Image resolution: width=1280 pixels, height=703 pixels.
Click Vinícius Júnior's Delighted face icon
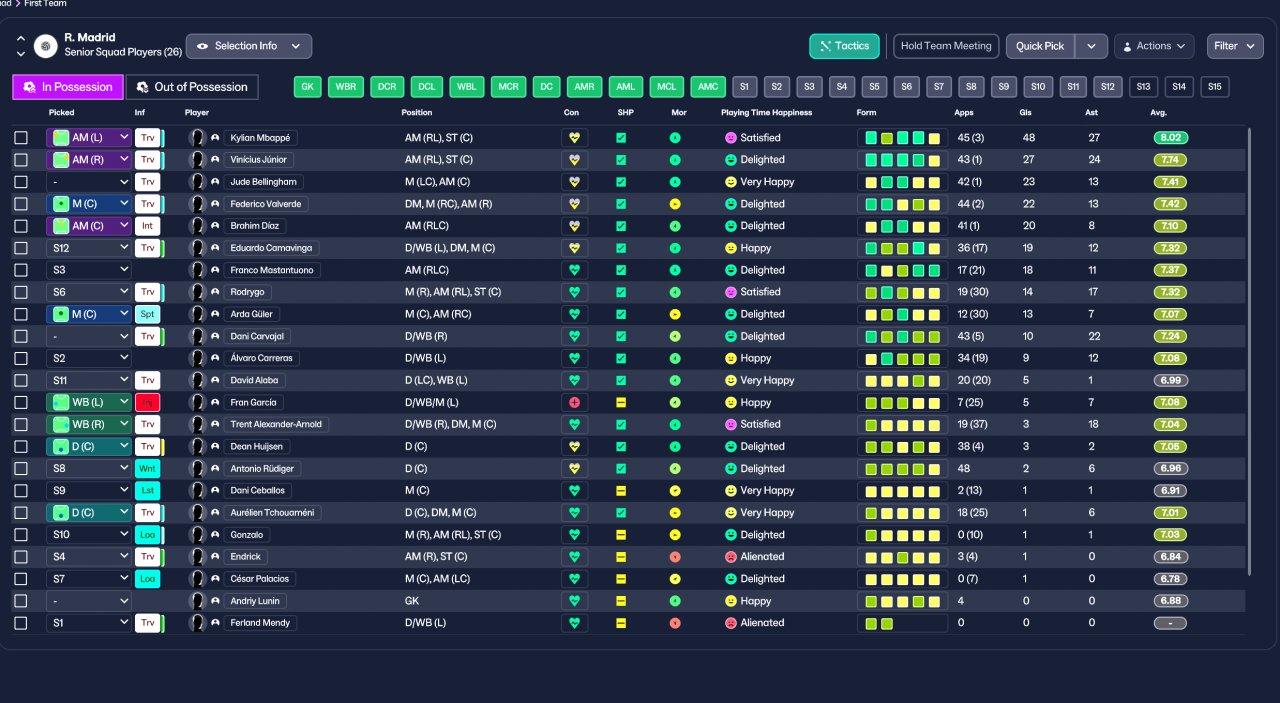730,160
